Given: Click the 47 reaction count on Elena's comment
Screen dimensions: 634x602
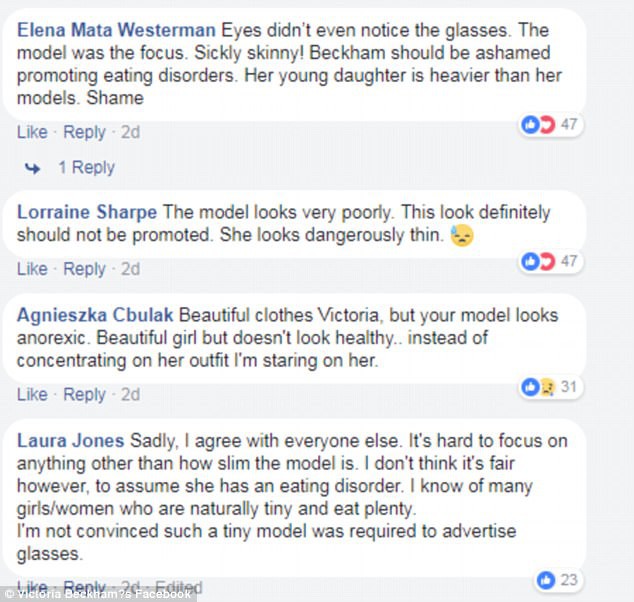Looking at the screenshot, I should tap(571, 125).
